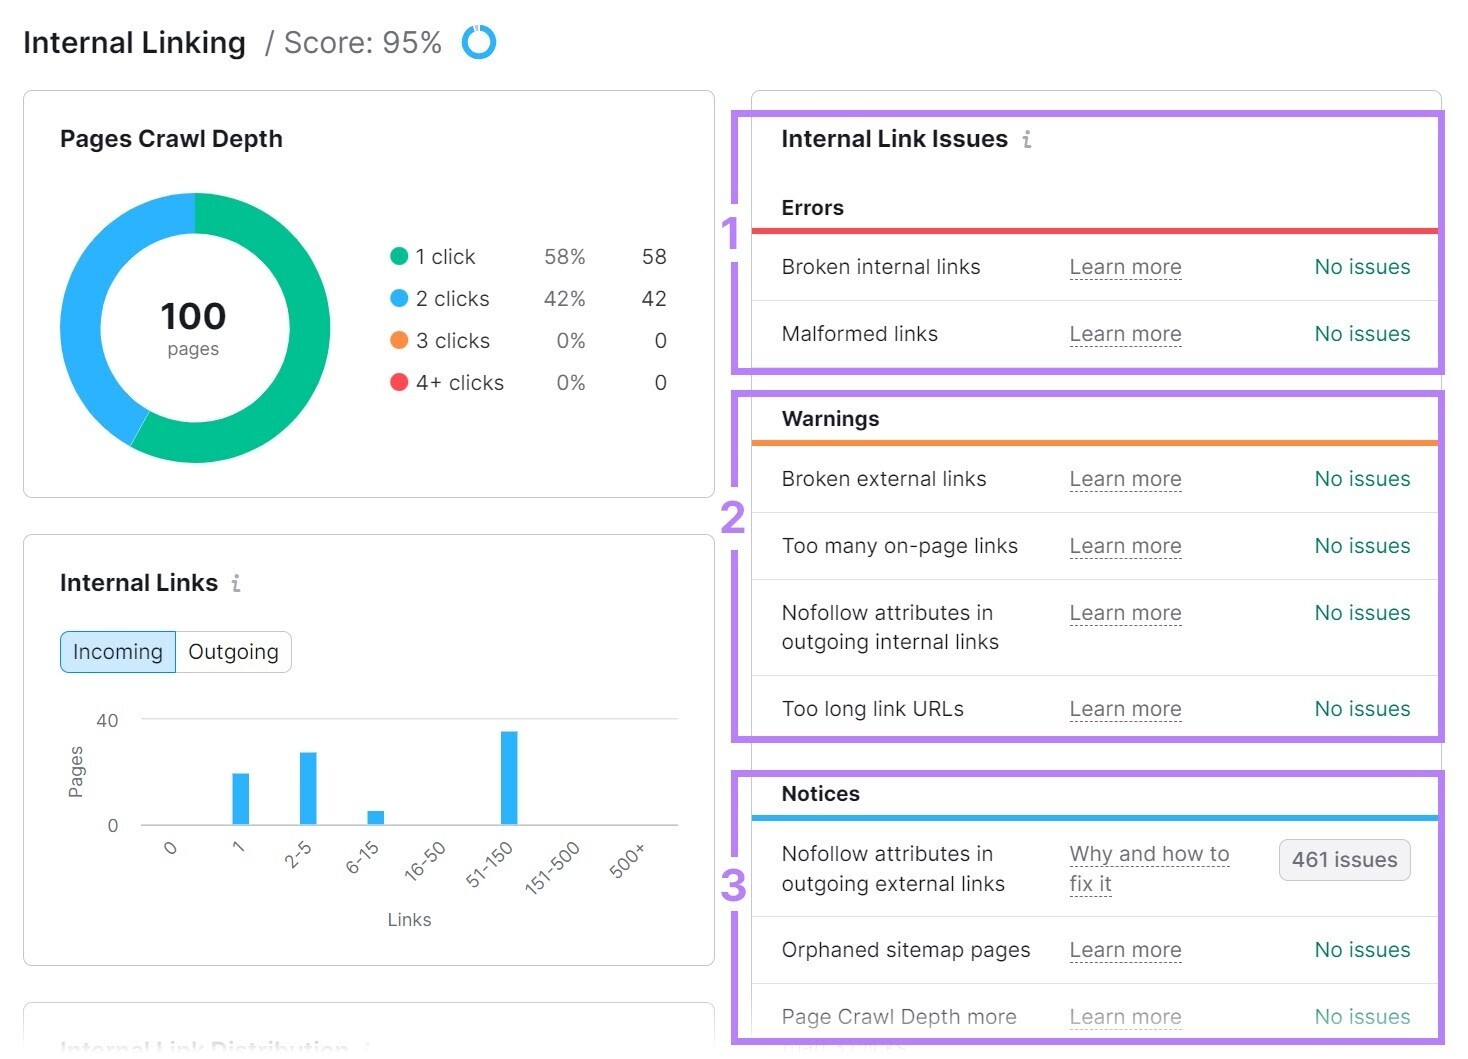
Task: Select the Incoming links tab
Action: (118, 652)
